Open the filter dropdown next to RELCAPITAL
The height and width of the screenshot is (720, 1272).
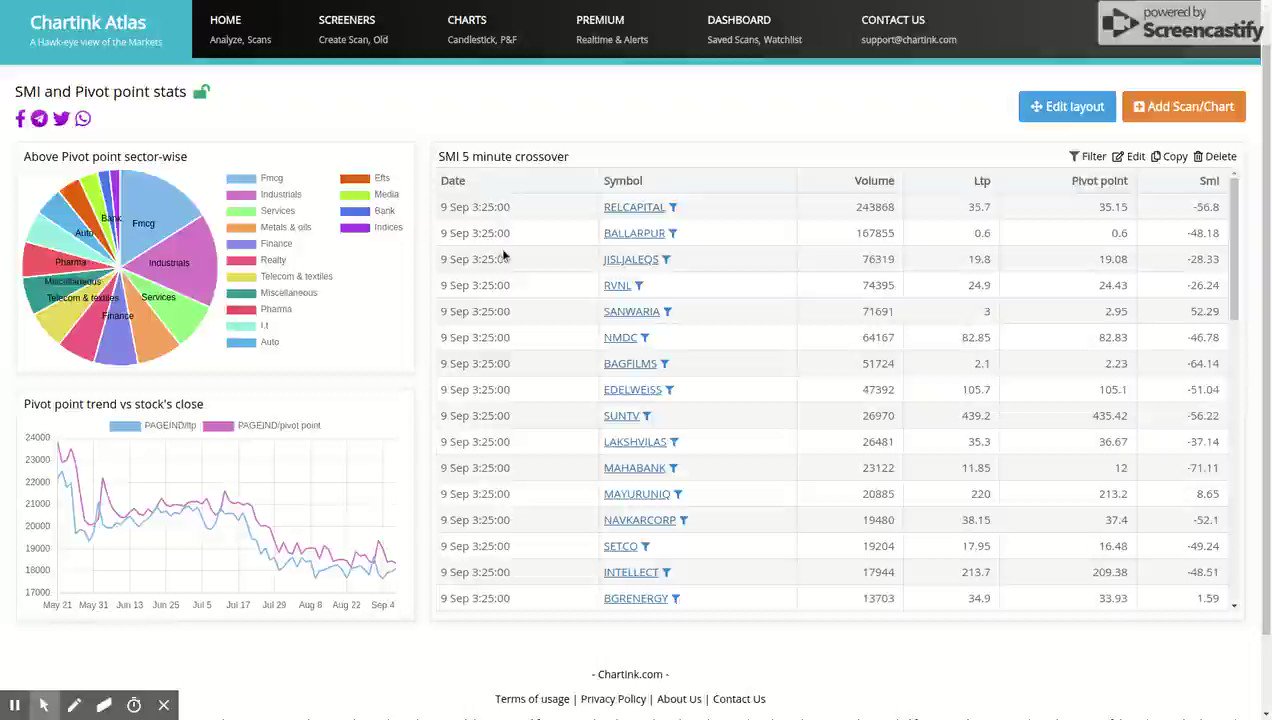coord(672,207)
